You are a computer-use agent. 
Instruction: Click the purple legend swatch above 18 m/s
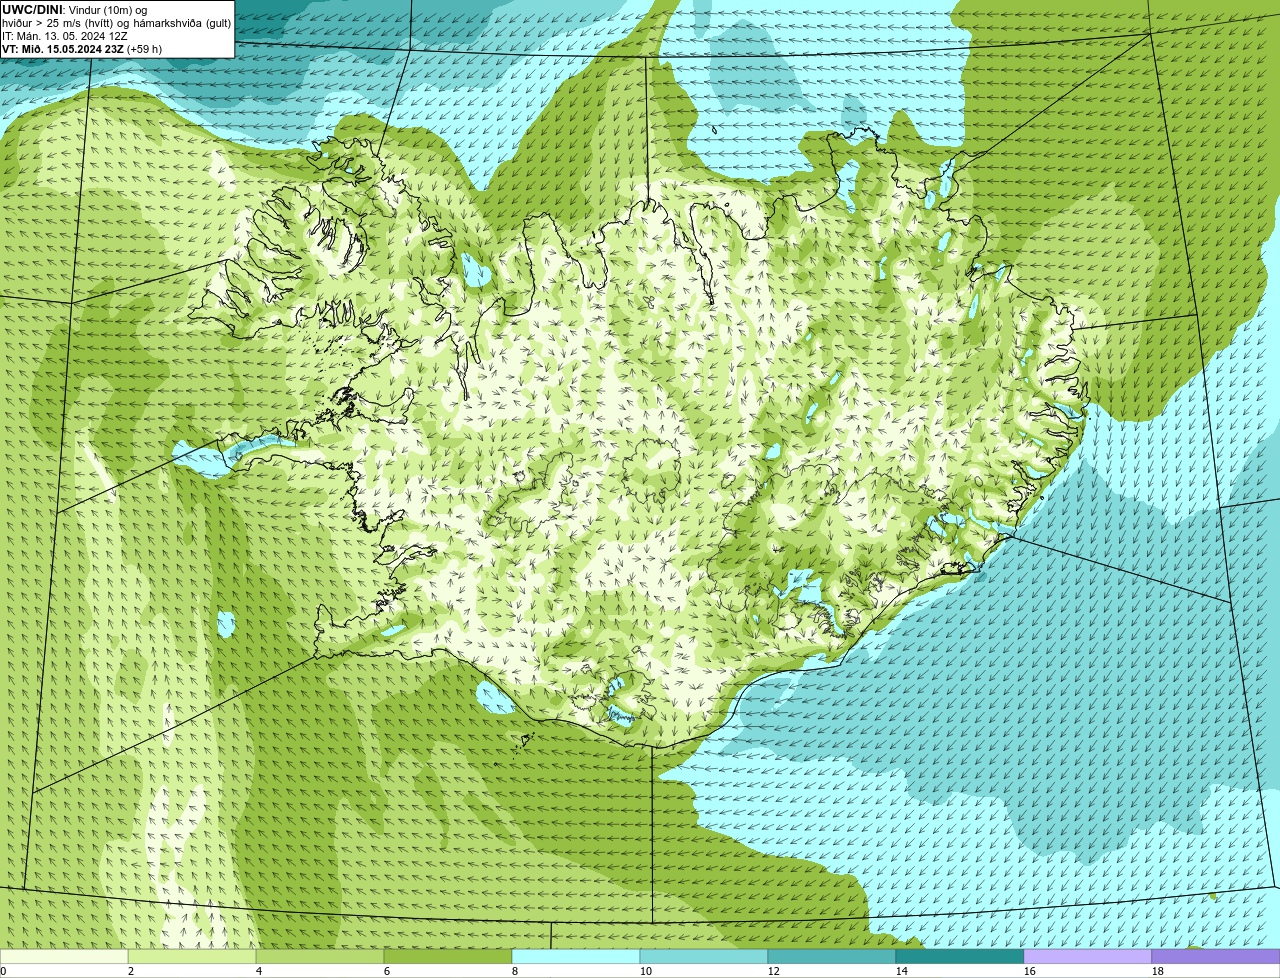(x=1216, y=957)
